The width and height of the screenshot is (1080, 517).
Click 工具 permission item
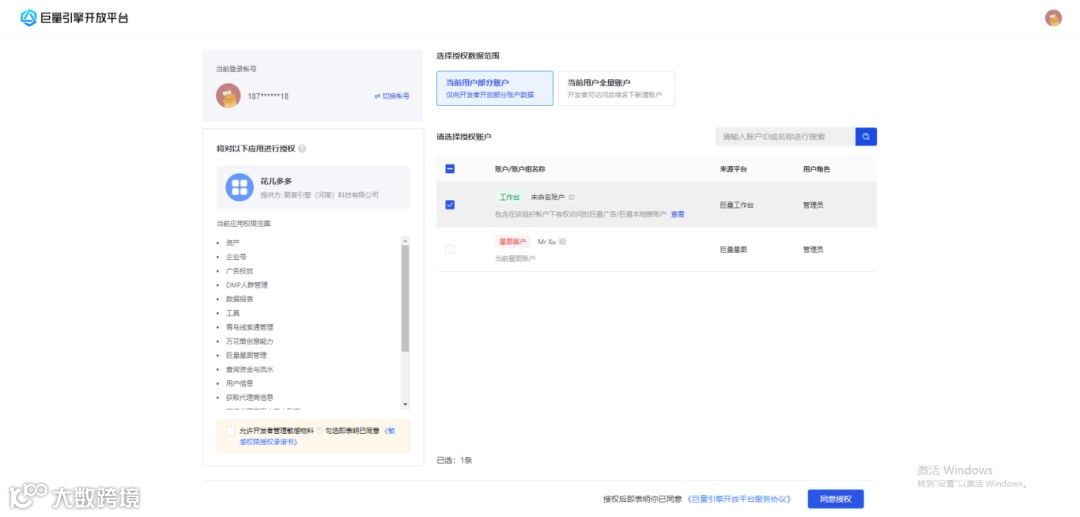233,313
